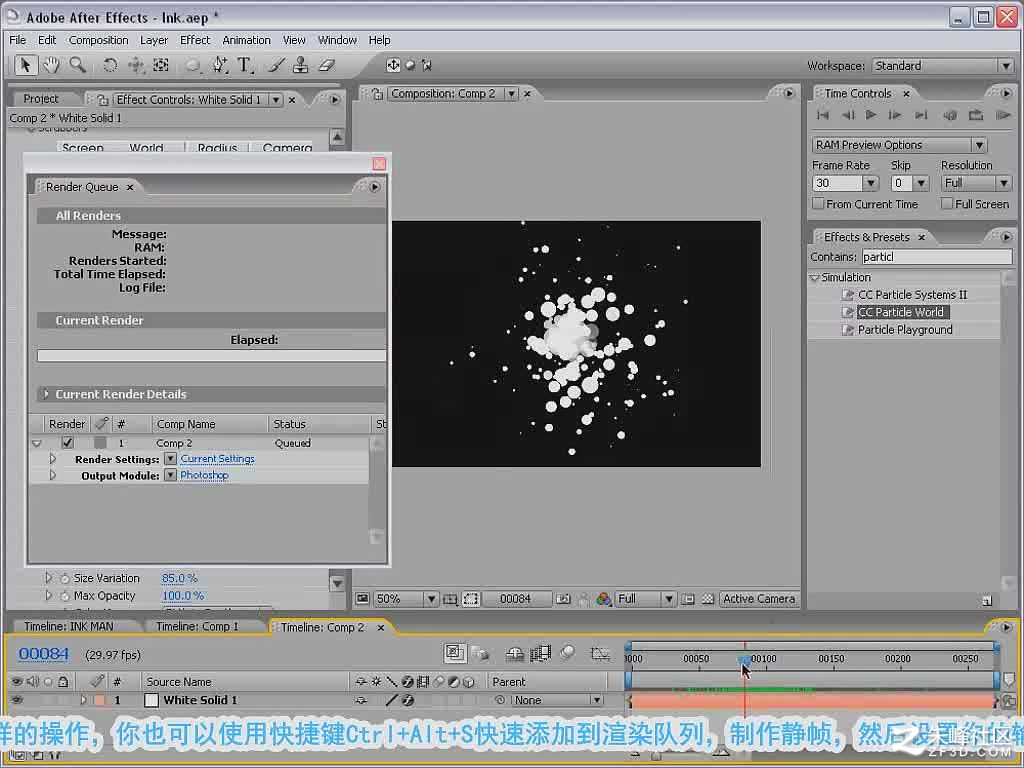Play the preview in Time Controls
Screen dimensions: 1024x768
click(x=871, y=116)
